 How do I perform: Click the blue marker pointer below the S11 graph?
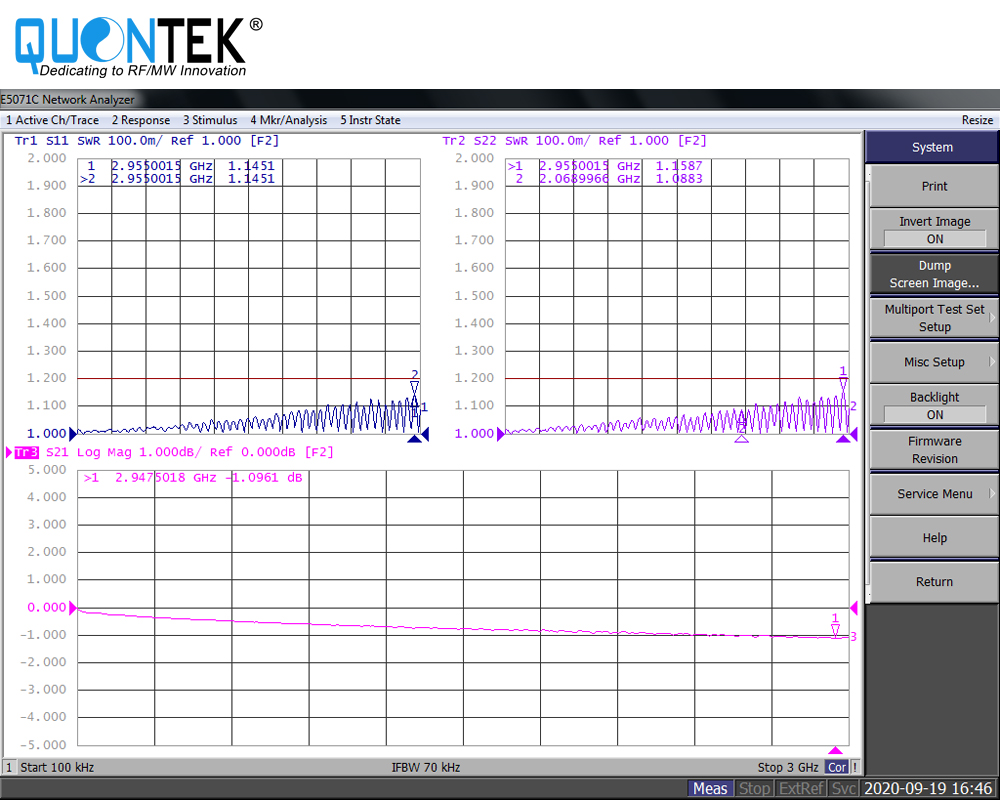pos(415,438)
